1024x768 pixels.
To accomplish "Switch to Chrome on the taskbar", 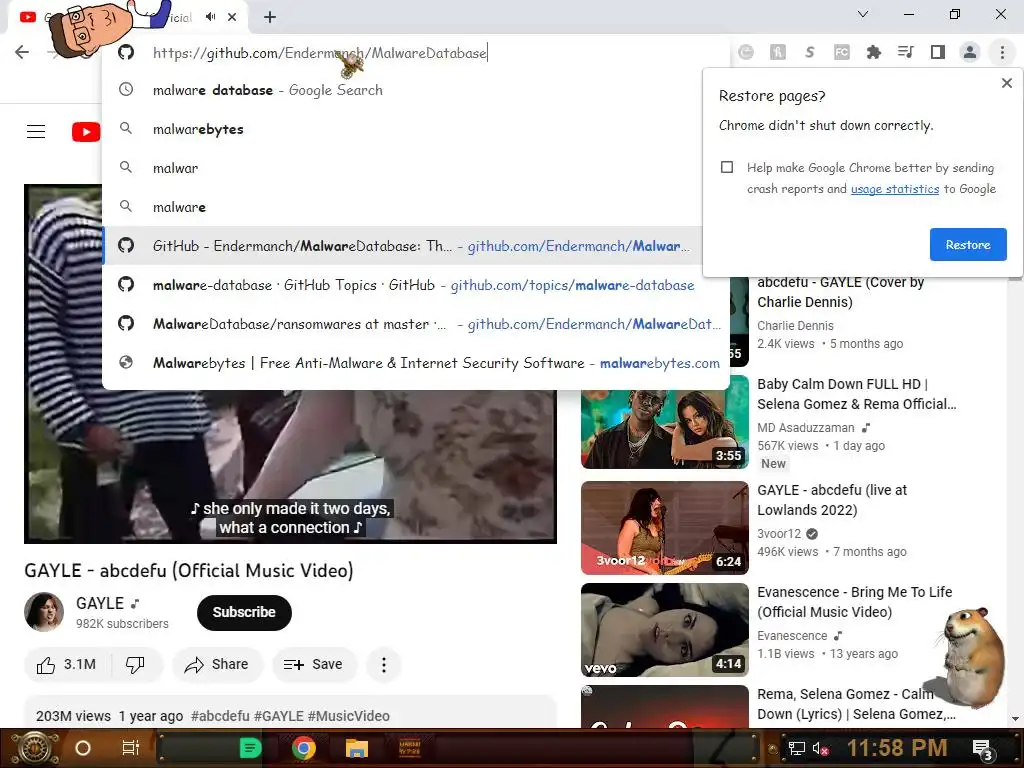I will pyautogui.click(x=303, y=748).
